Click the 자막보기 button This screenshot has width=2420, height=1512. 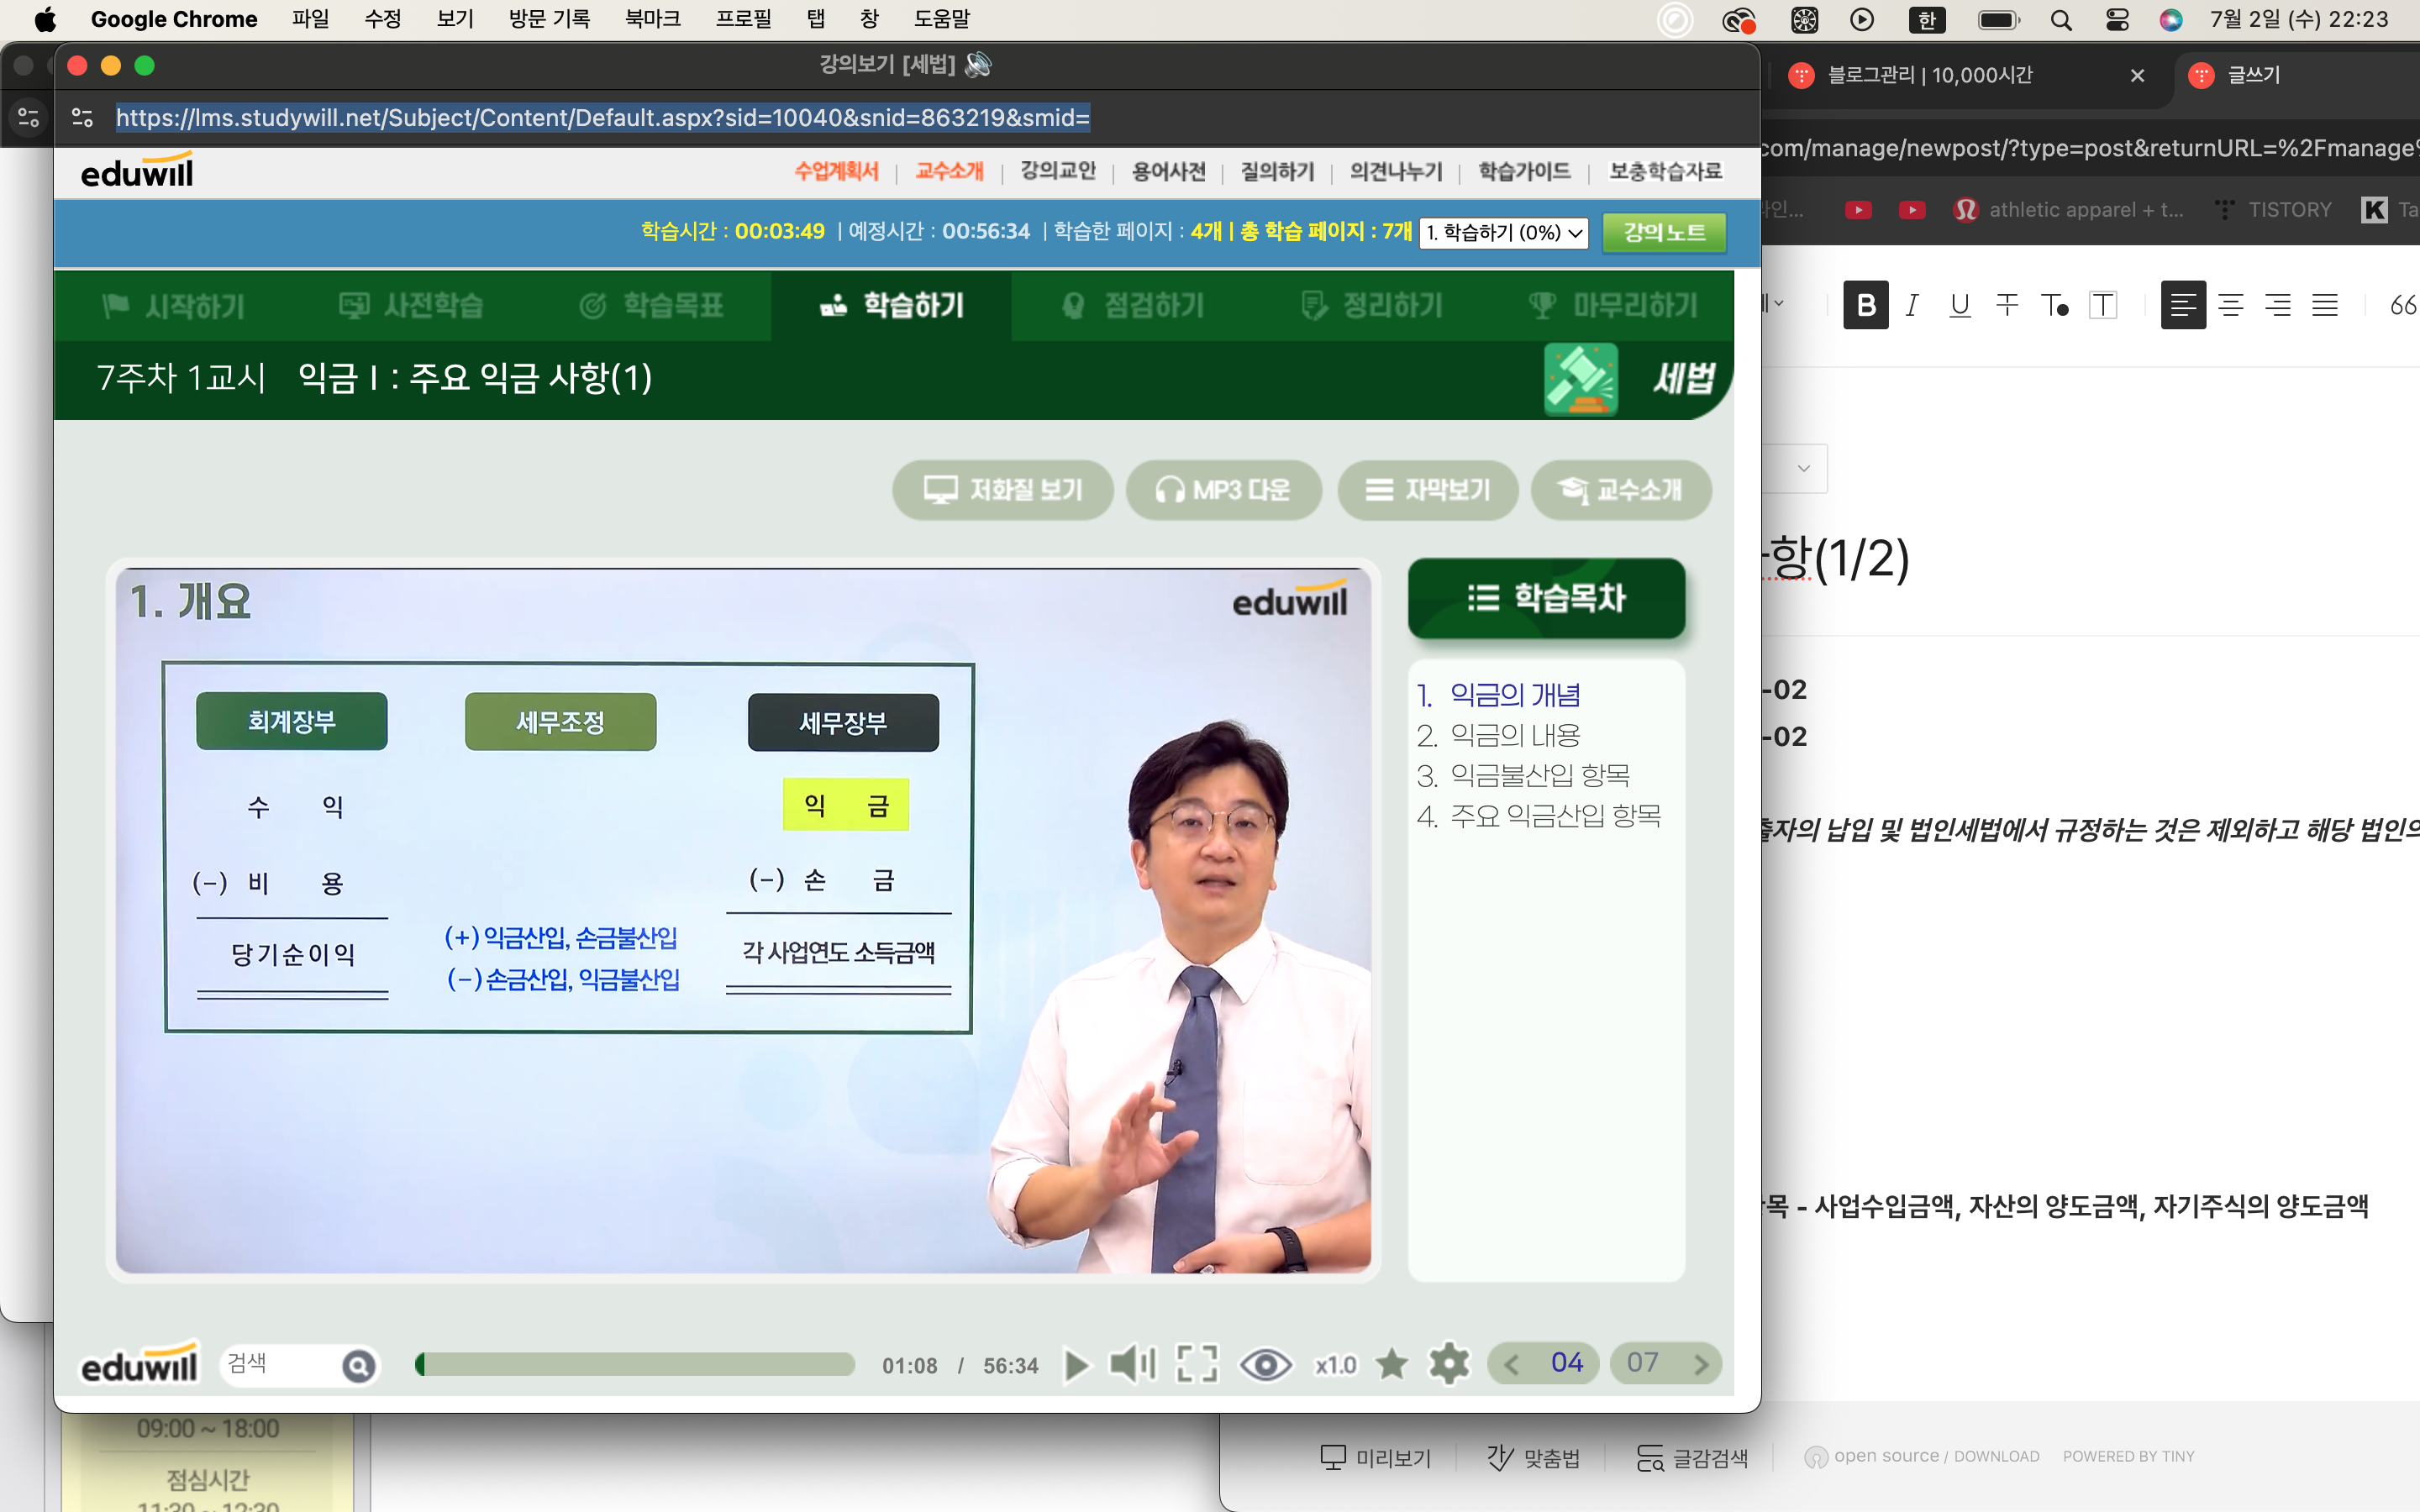pyautogui.click(x=1427, y=490)
